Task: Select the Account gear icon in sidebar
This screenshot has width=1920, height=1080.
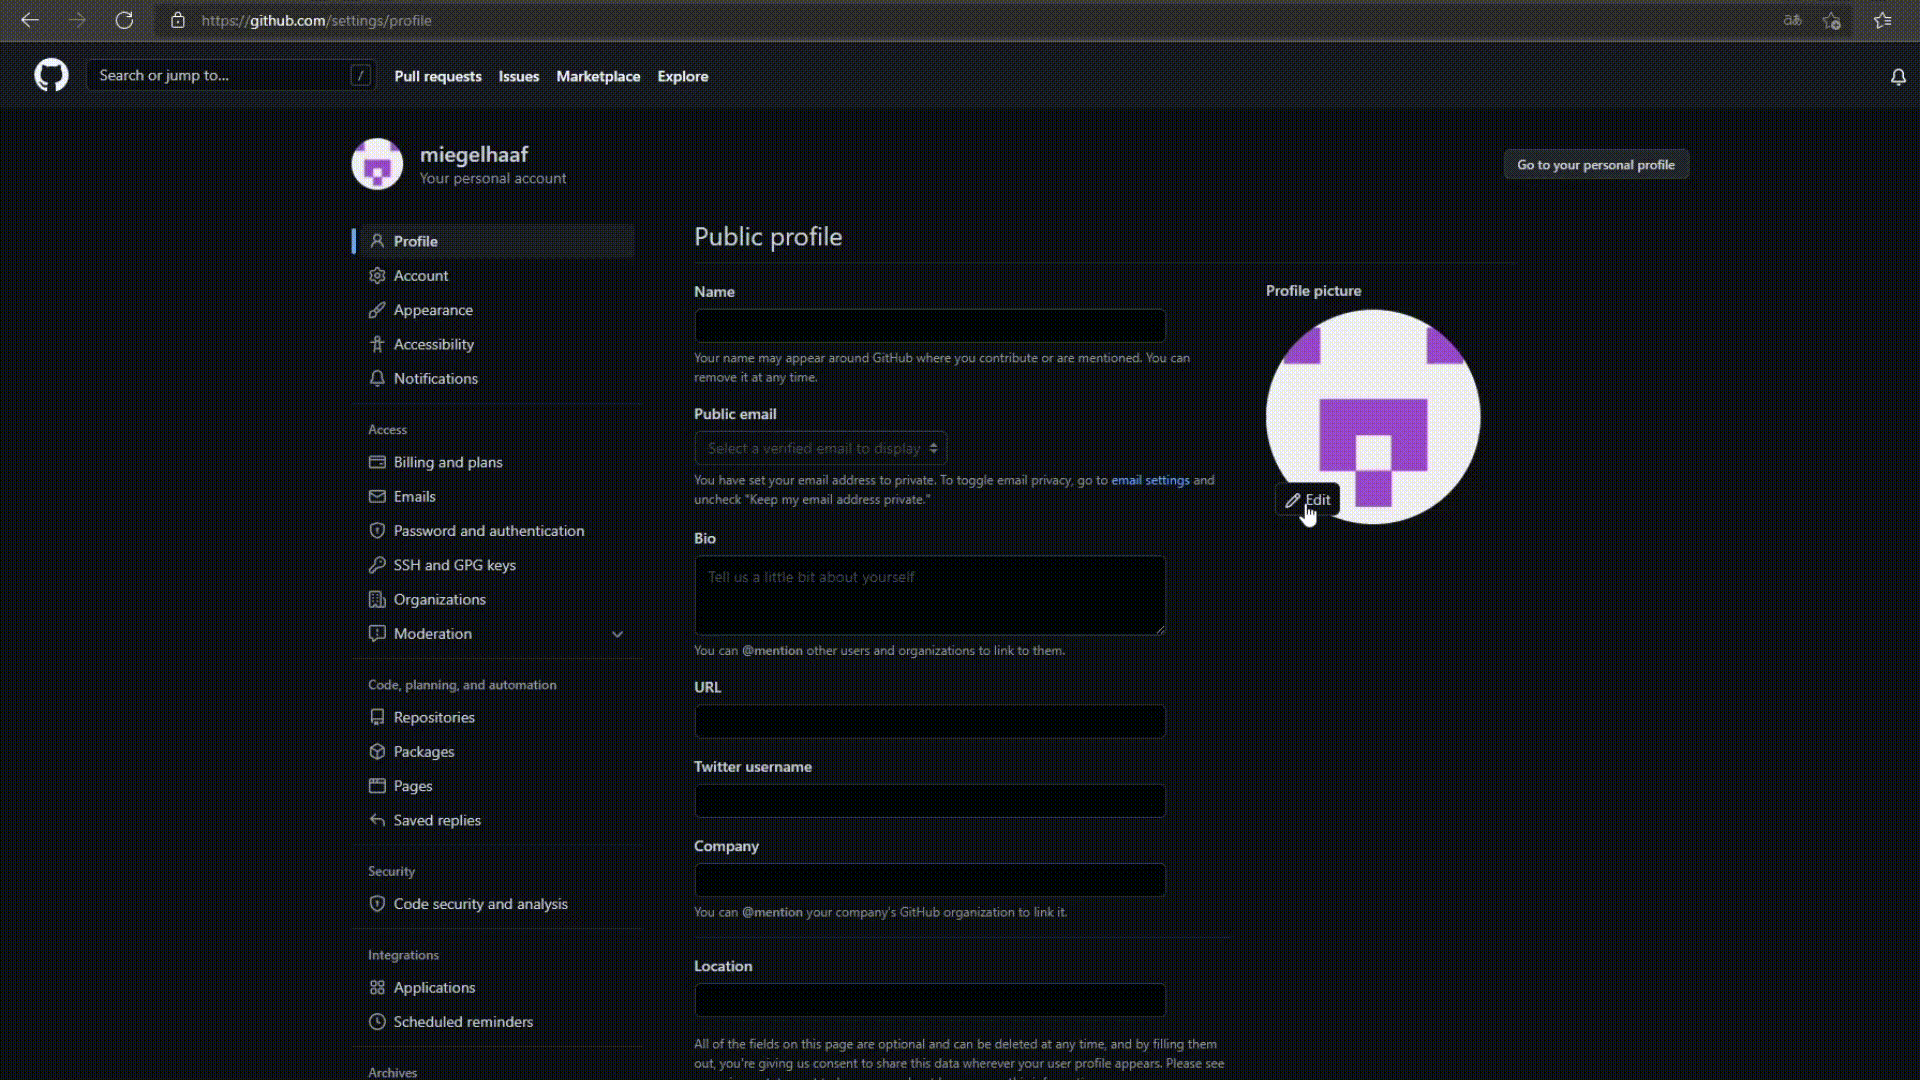Action: 377,275
